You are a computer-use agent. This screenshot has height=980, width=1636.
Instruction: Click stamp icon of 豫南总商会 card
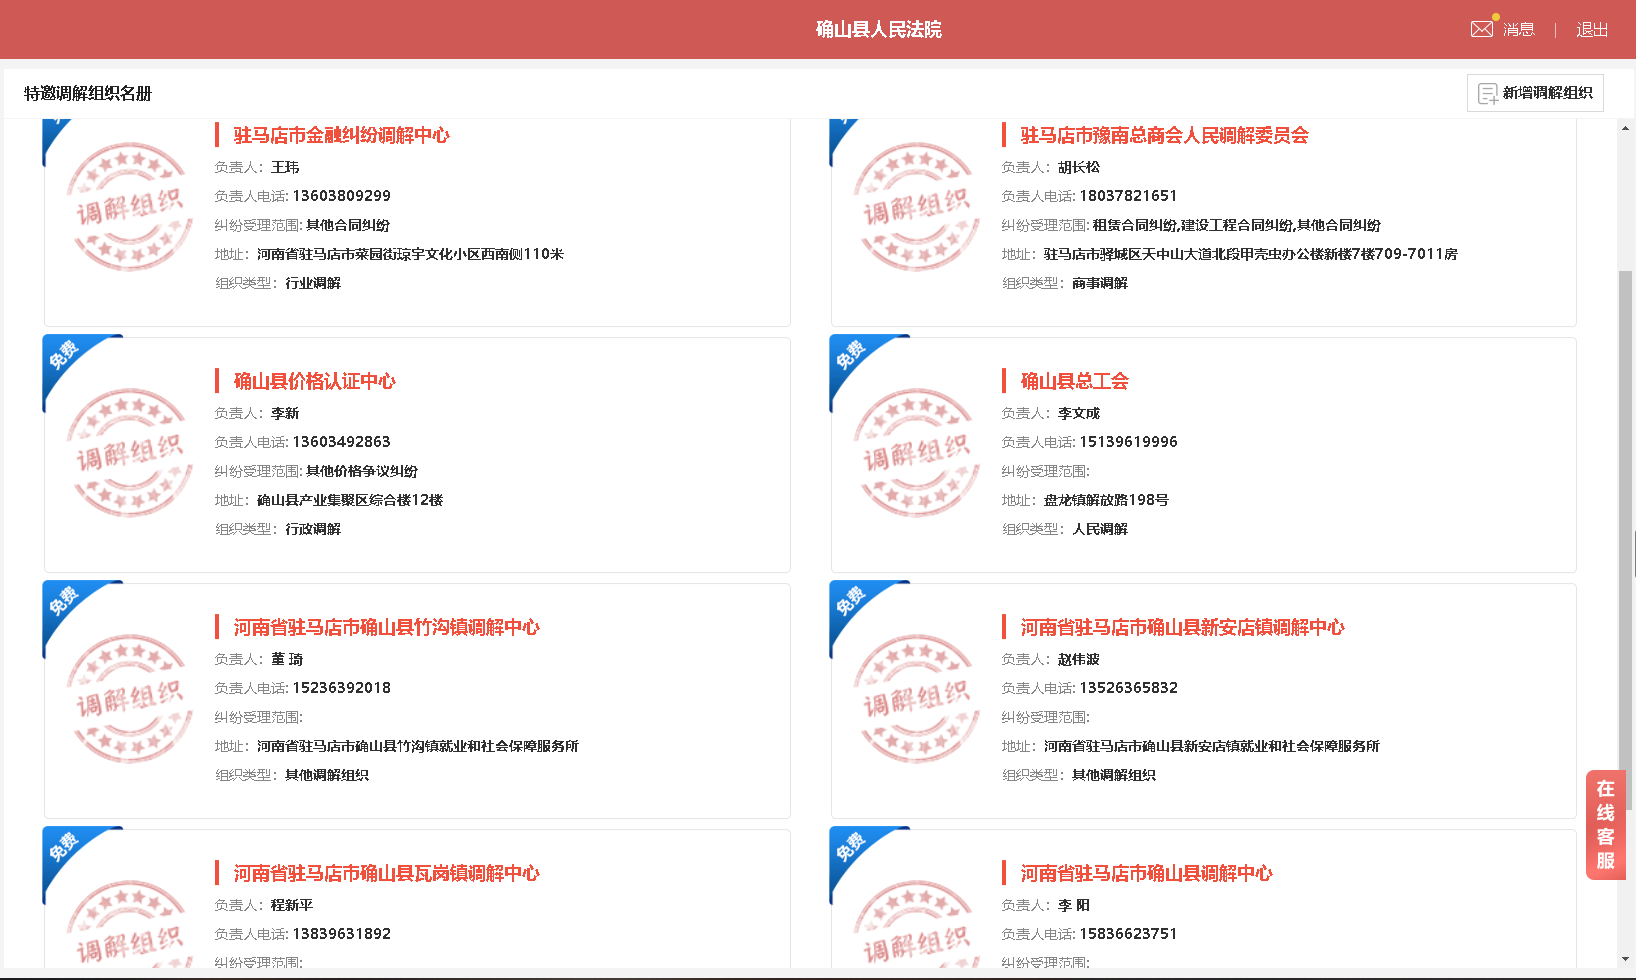click(x=917, y=207)
